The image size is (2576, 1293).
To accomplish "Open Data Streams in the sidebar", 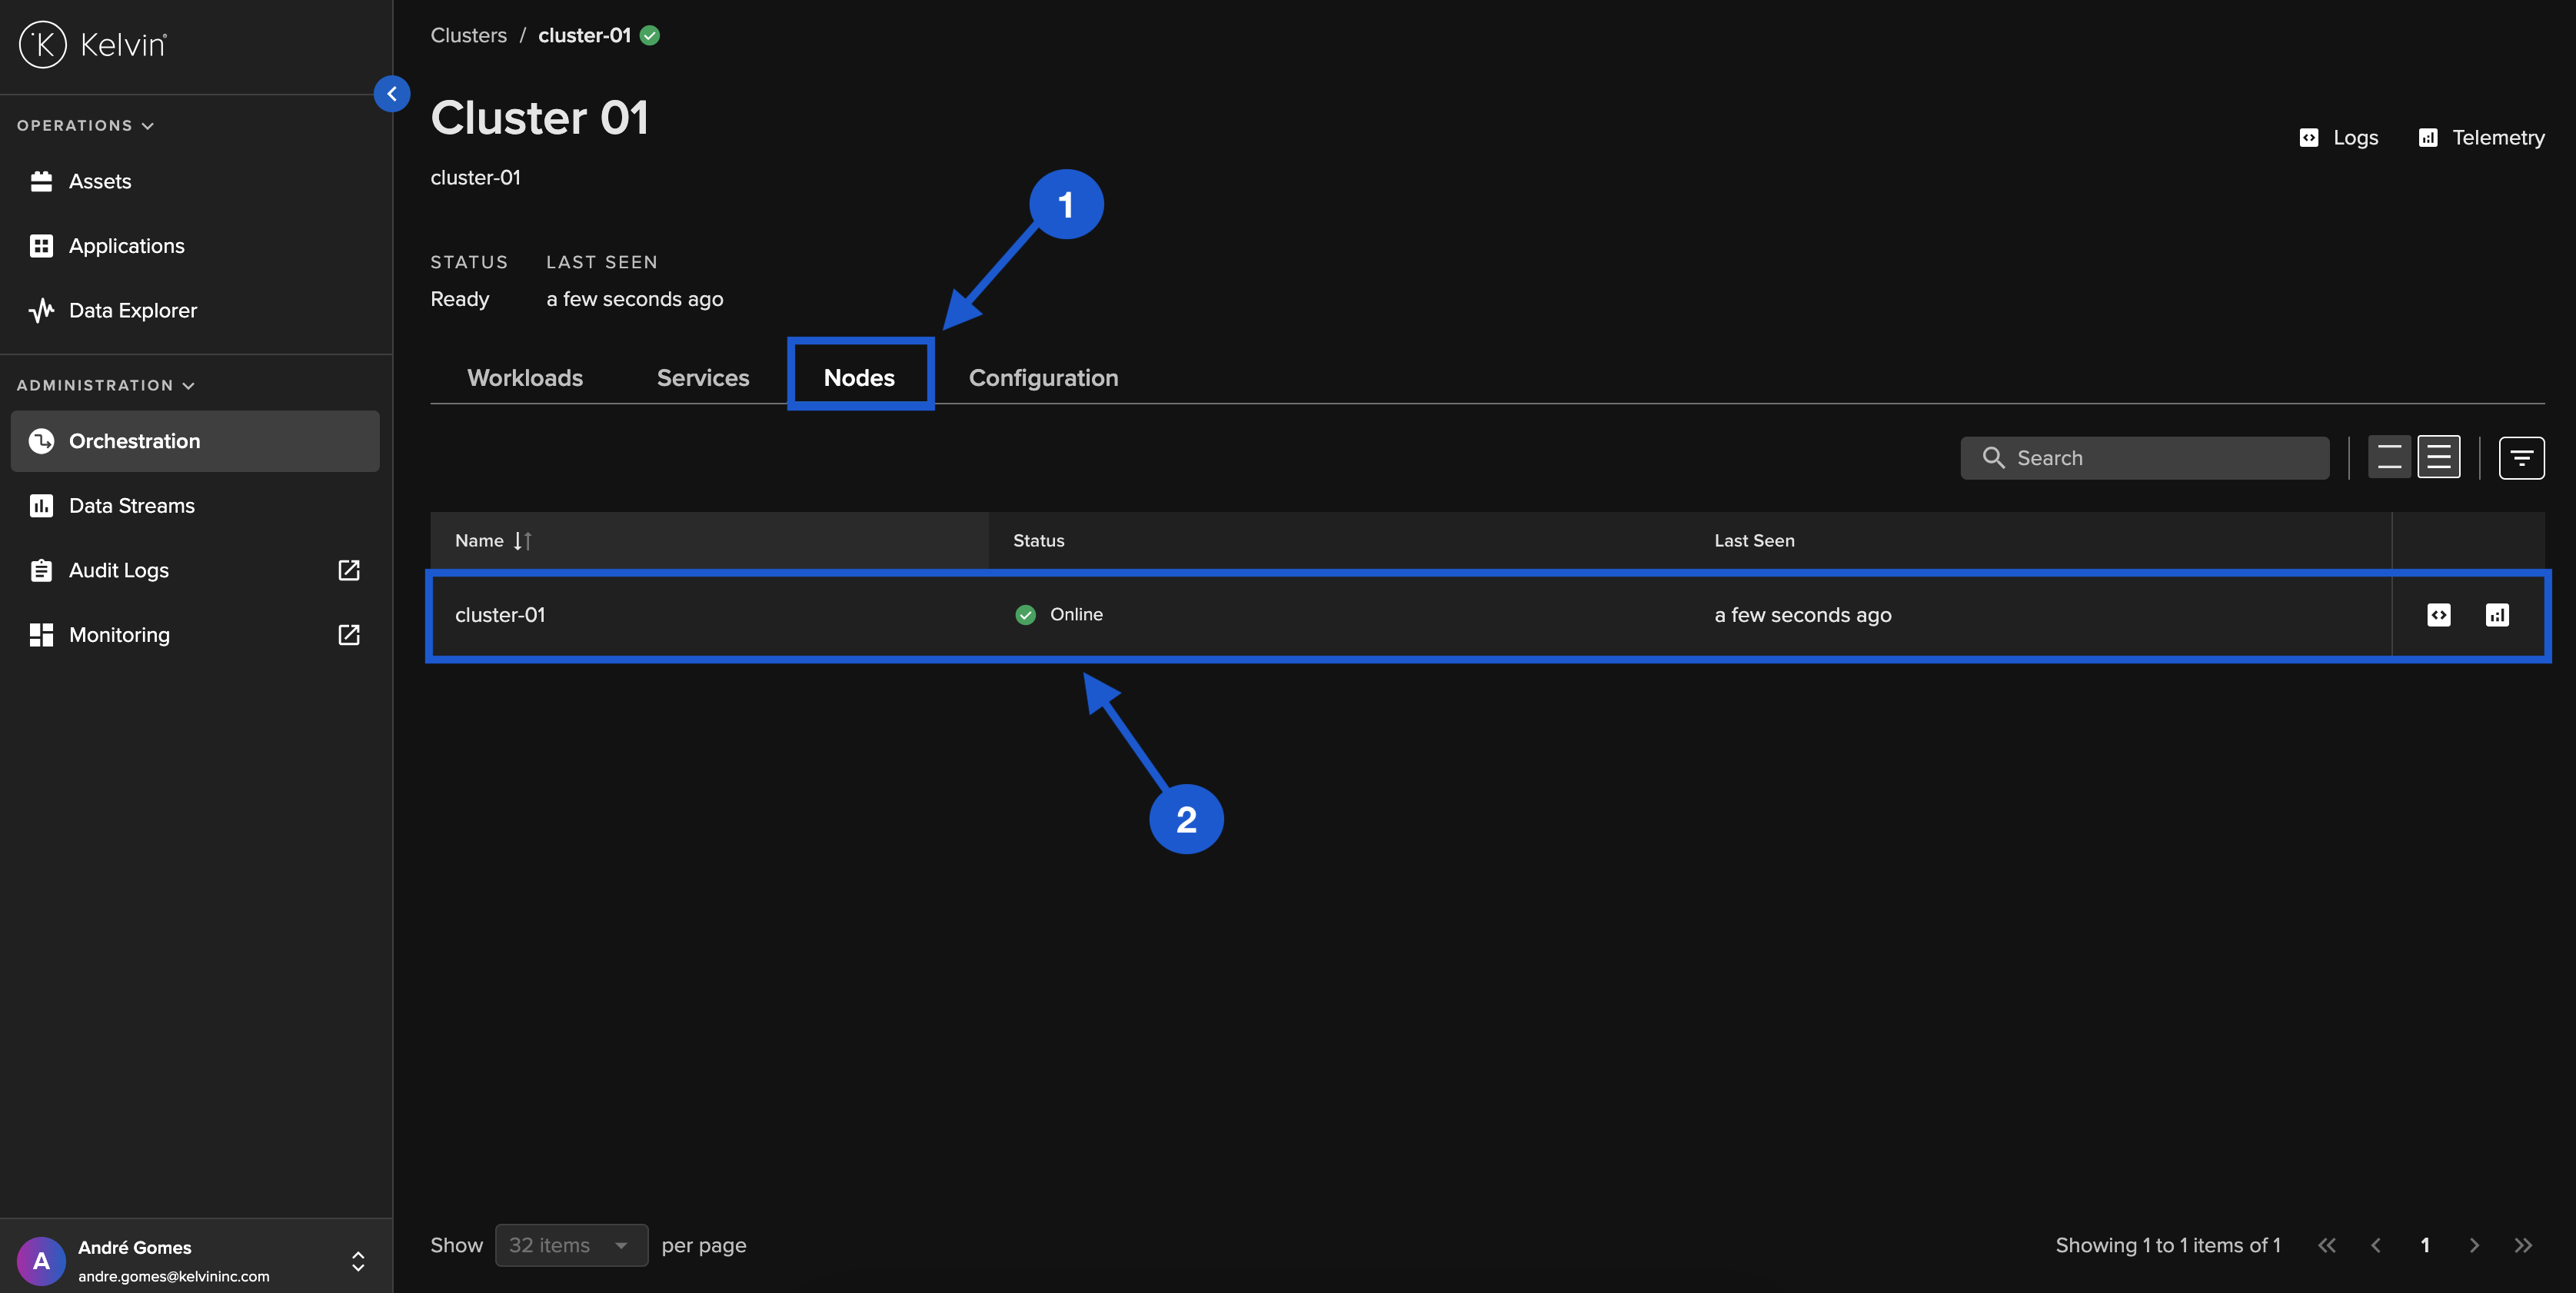I will point(130,505).
